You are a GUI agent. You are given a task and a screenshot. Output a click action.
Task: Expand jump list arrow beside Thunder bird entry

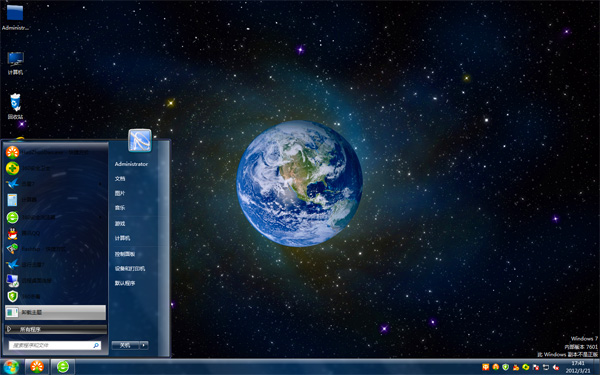point(101,184)
